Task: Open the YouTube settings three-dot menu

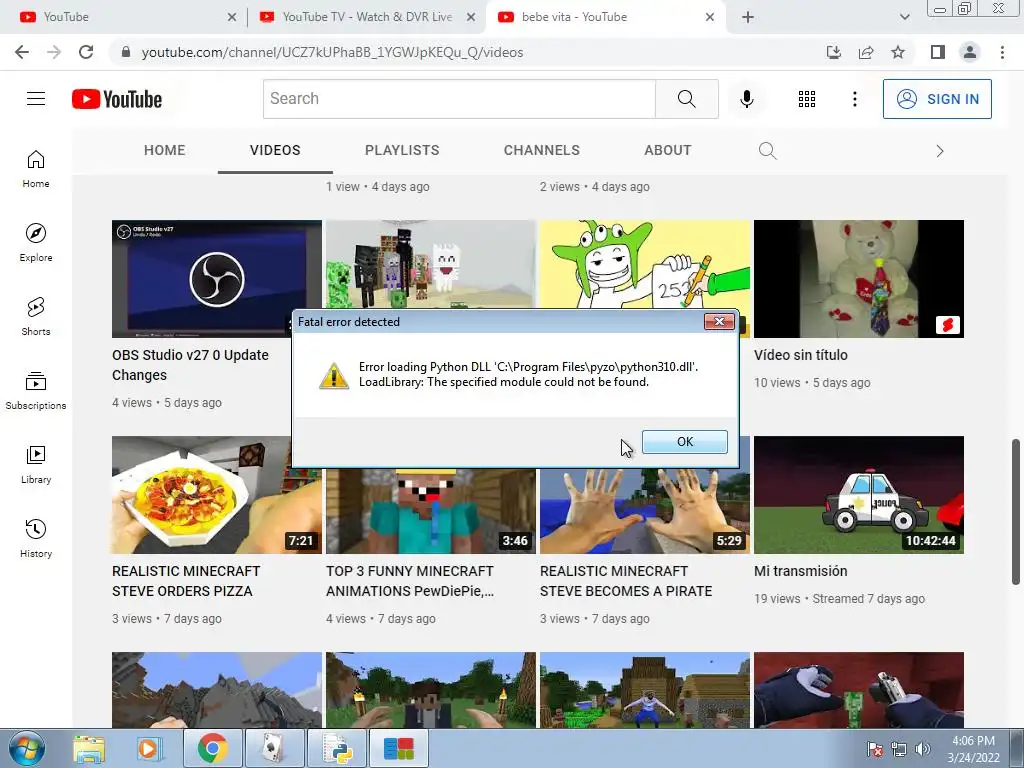Action: click(x=855, y=99)
